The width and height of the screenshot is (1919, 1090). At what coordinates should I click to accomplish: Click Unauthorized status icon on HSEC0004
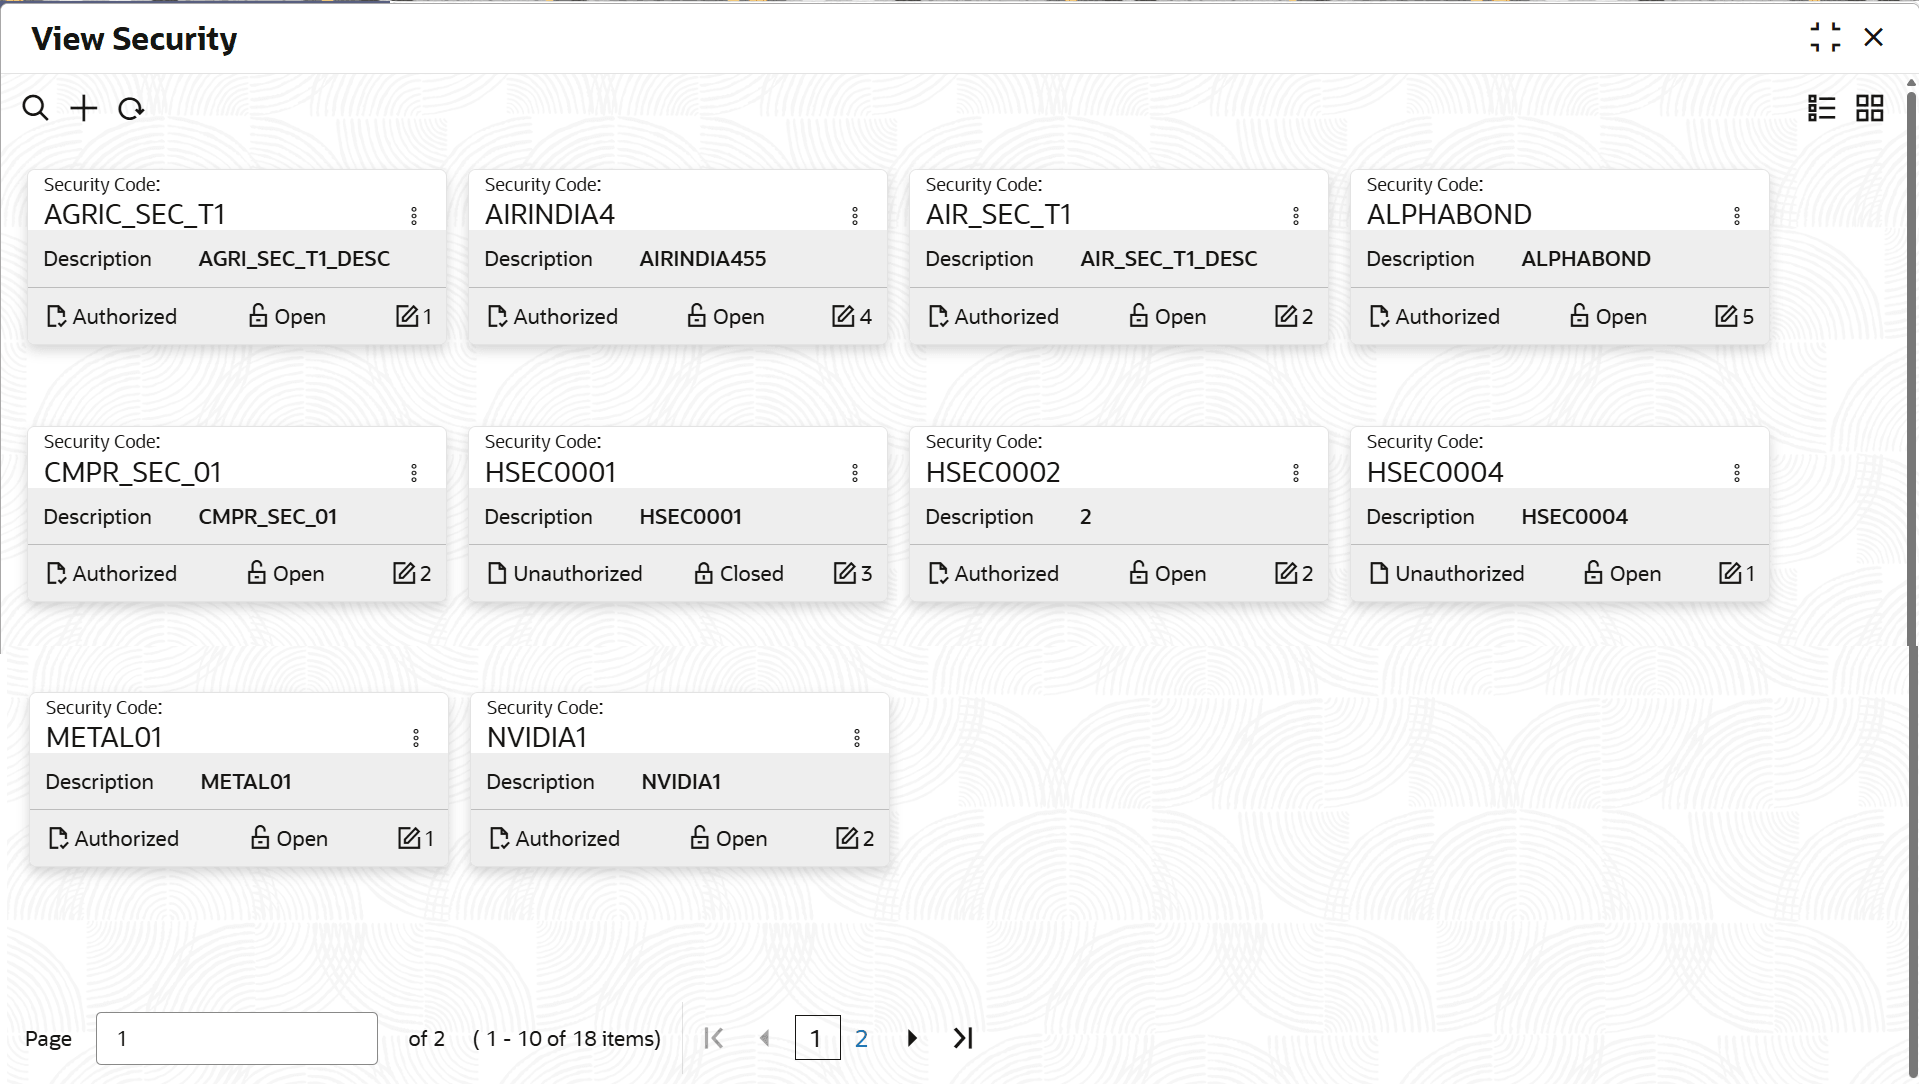point(1379,573)
